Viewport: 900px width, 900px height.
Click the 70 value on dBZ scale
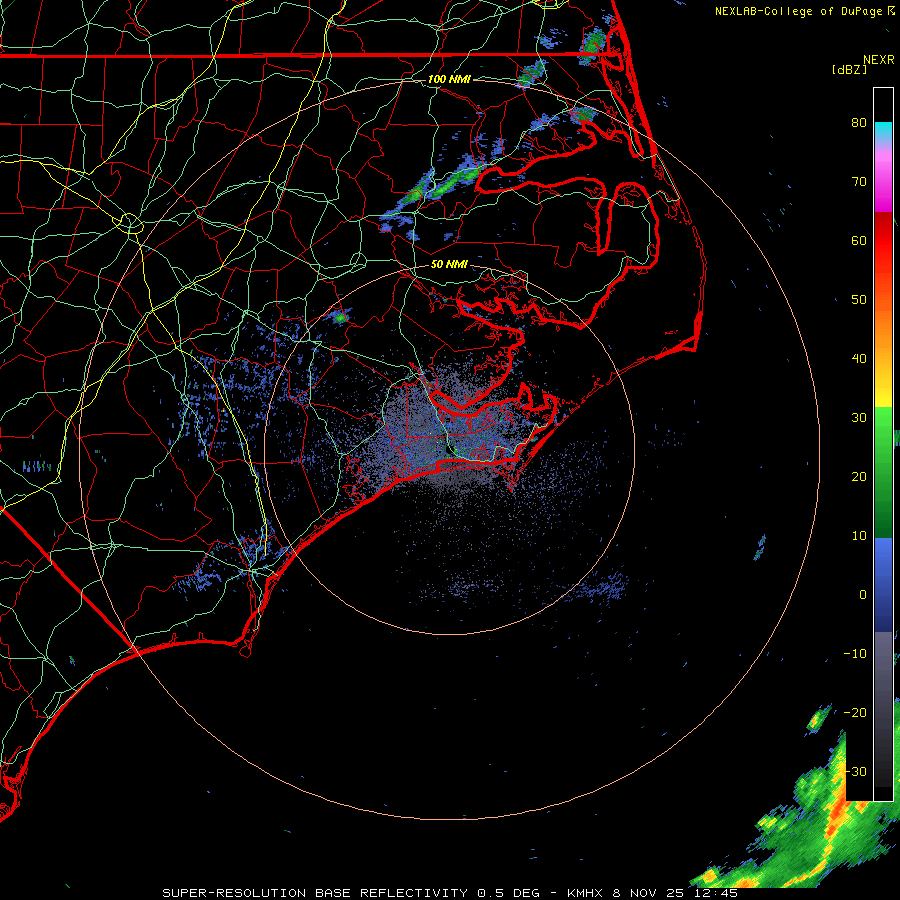point(859,182)
